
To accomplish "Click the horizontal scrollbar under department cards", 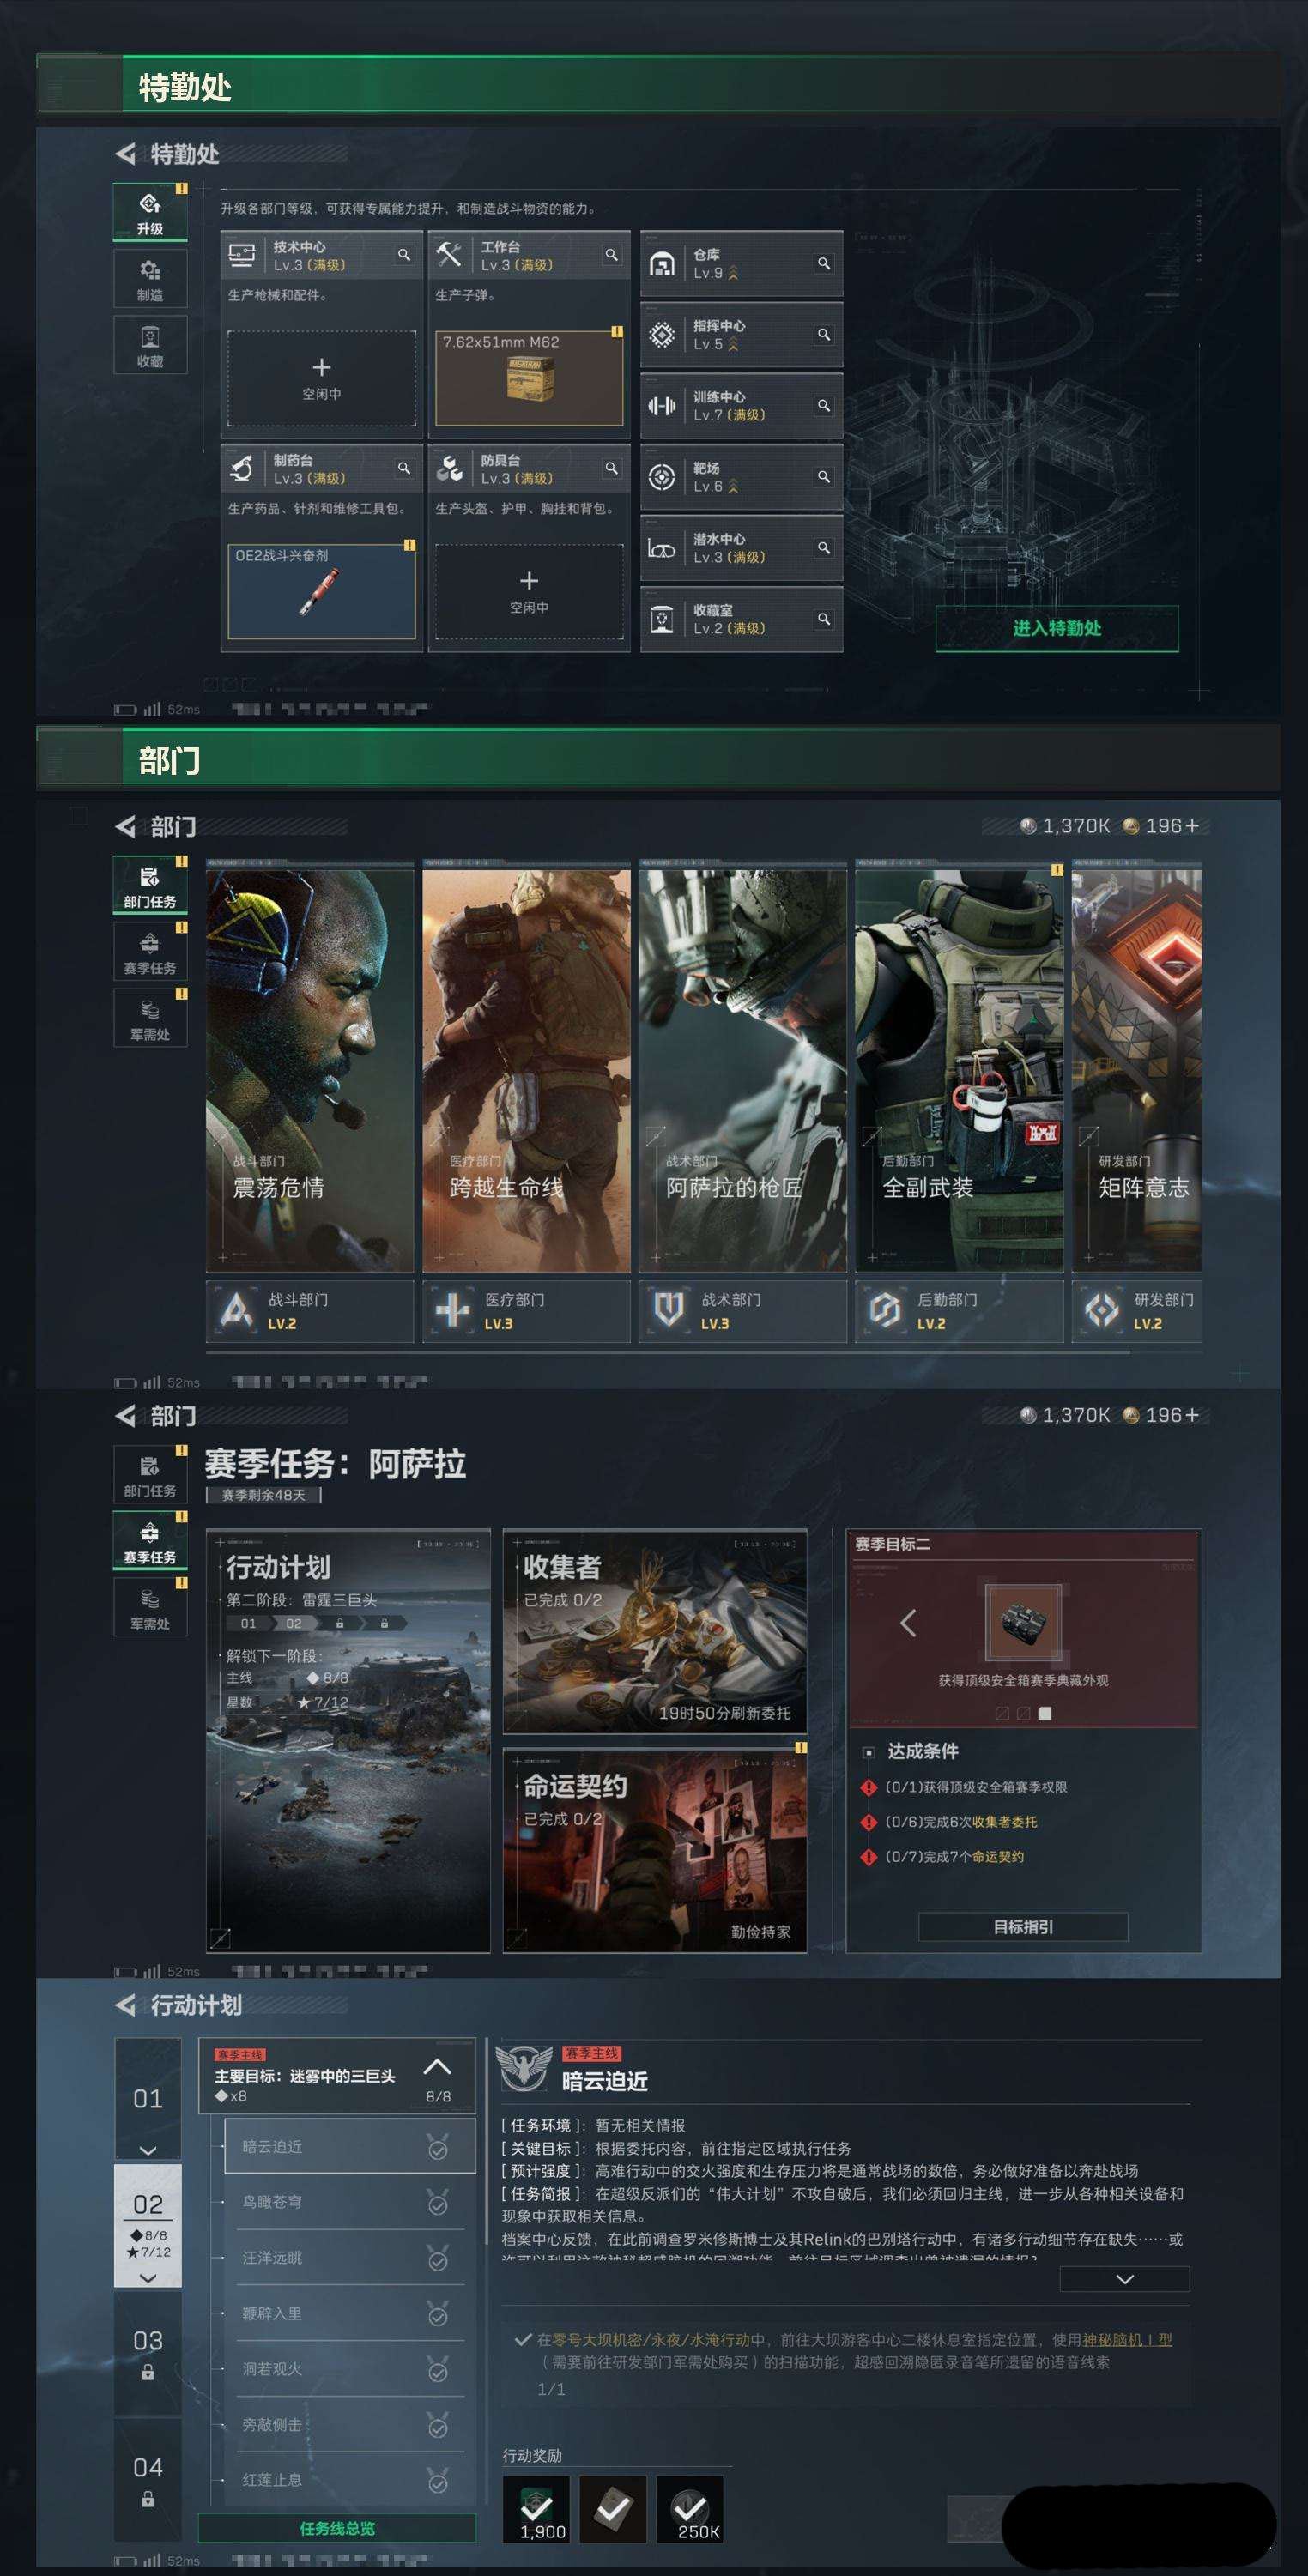I will (668, 1352).
